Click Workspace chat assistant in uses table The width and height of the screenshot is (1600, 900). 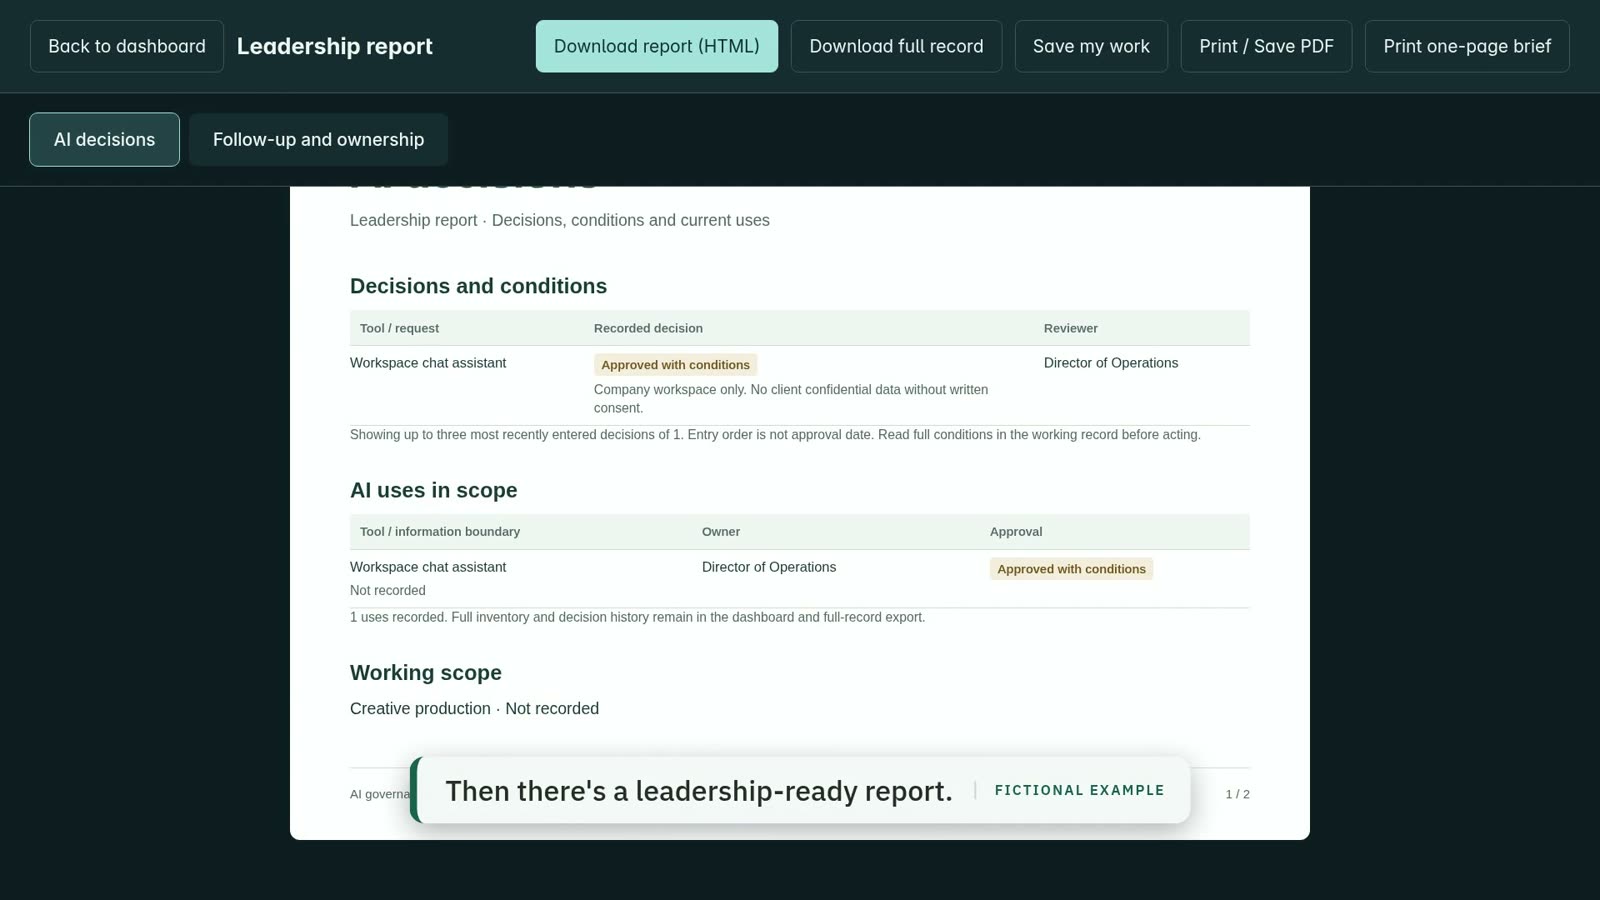[428, 567]
